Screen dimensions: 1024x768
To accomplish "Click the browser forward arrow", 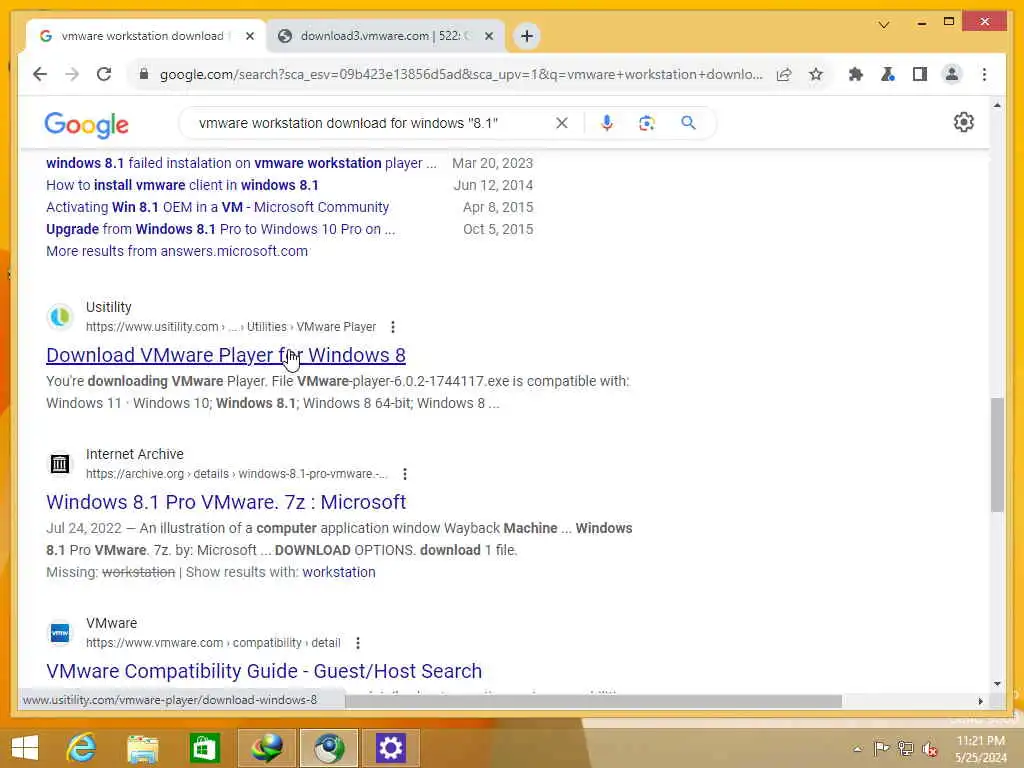I will (x=72, y=74).
